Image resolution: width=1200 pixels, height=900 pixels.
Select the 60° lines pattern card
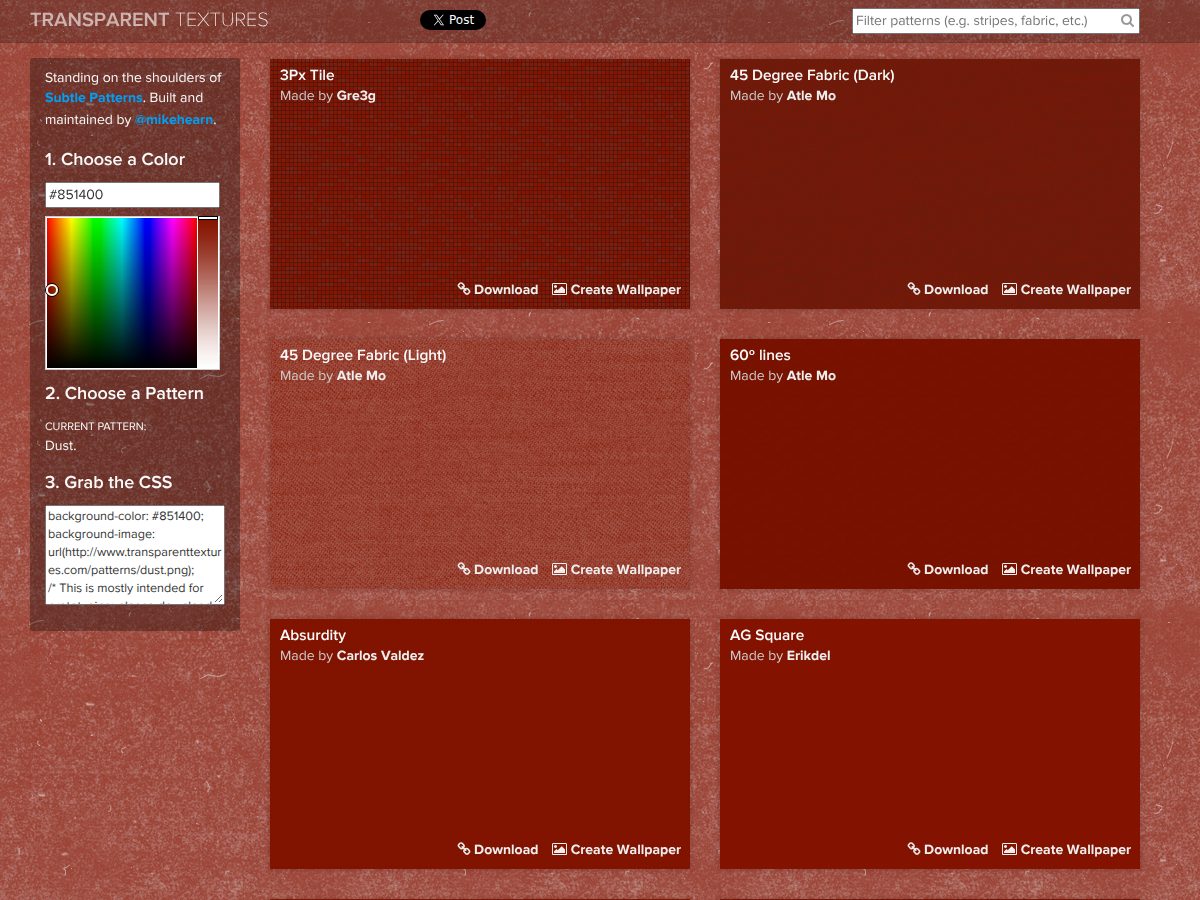click(930, 464)
